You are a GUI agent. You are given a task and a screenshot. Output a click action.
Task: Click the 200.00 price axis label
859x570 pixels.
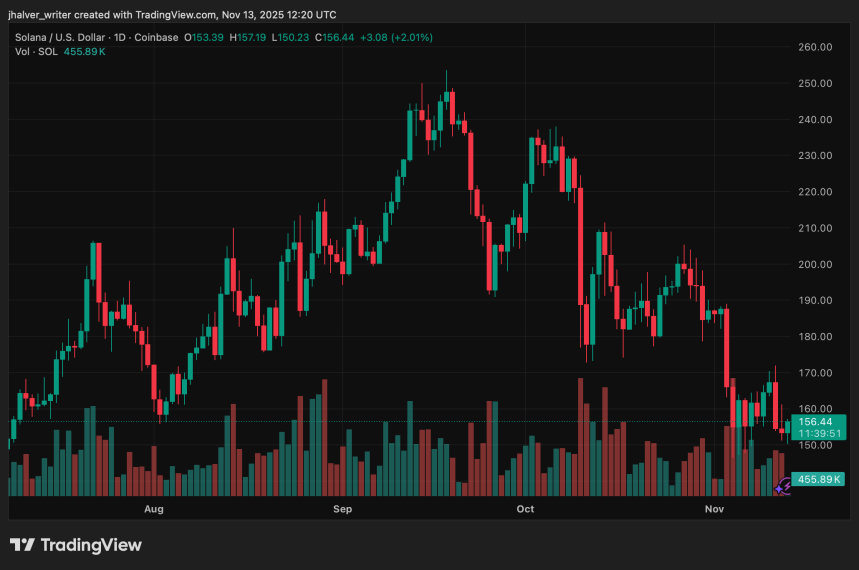point(816,264)
